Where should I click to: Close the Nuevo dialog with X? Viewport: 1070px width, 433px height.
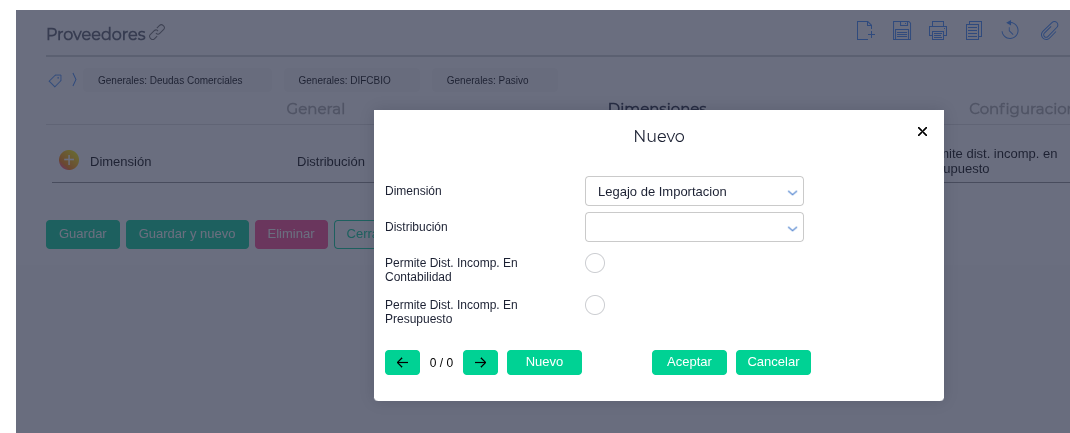(x=922, y=131)
